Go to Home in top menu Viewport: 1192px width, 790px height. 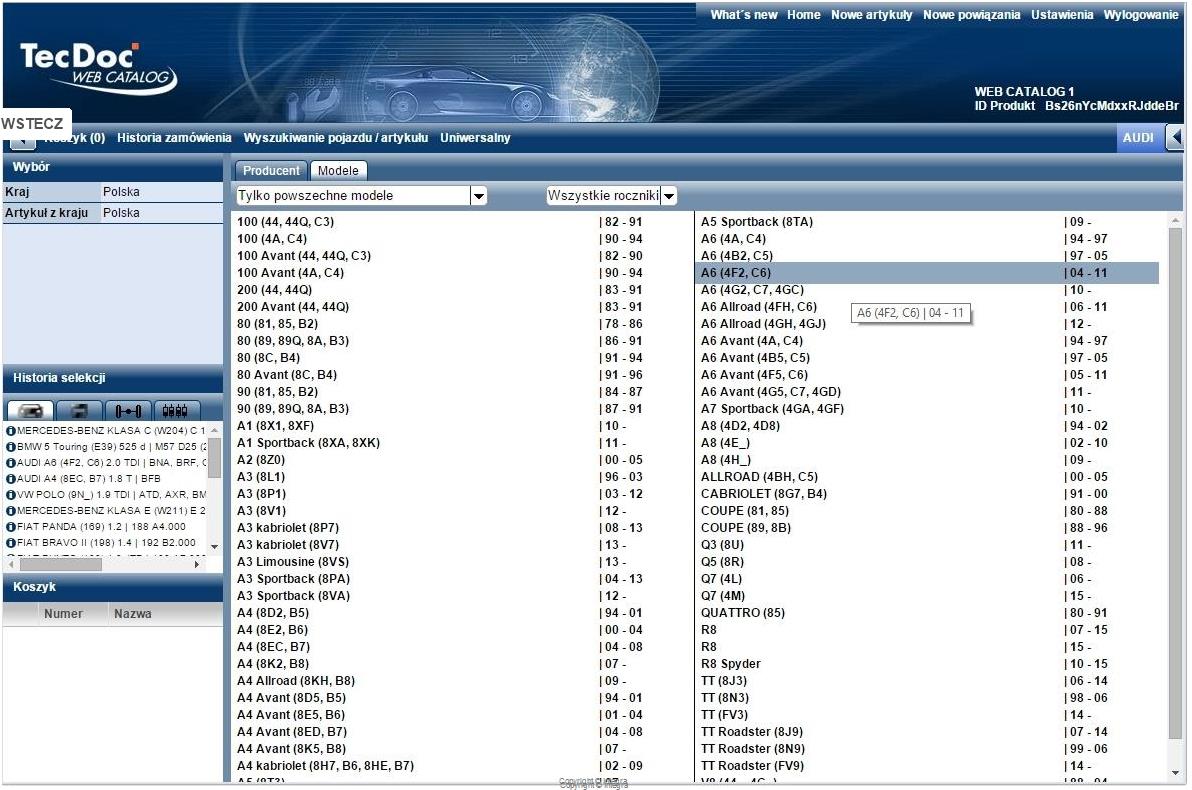tap(804, 14)
